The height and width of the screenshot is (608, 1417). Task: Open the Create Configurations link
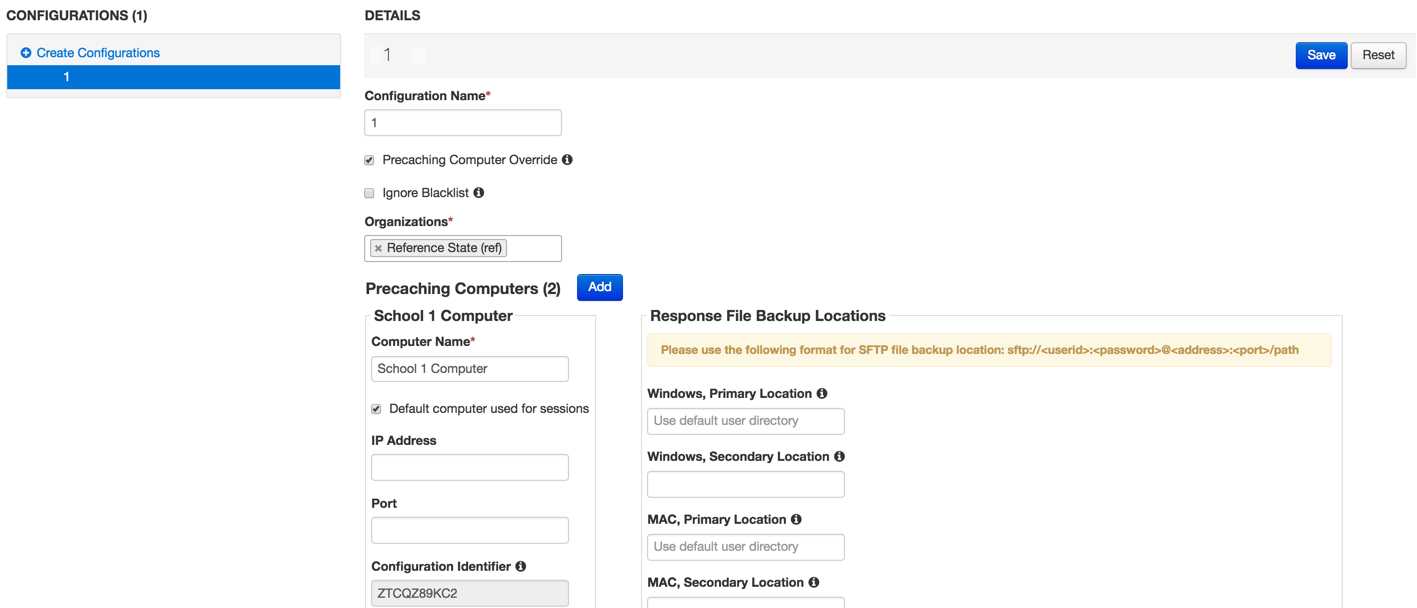(x=98, y=53)
